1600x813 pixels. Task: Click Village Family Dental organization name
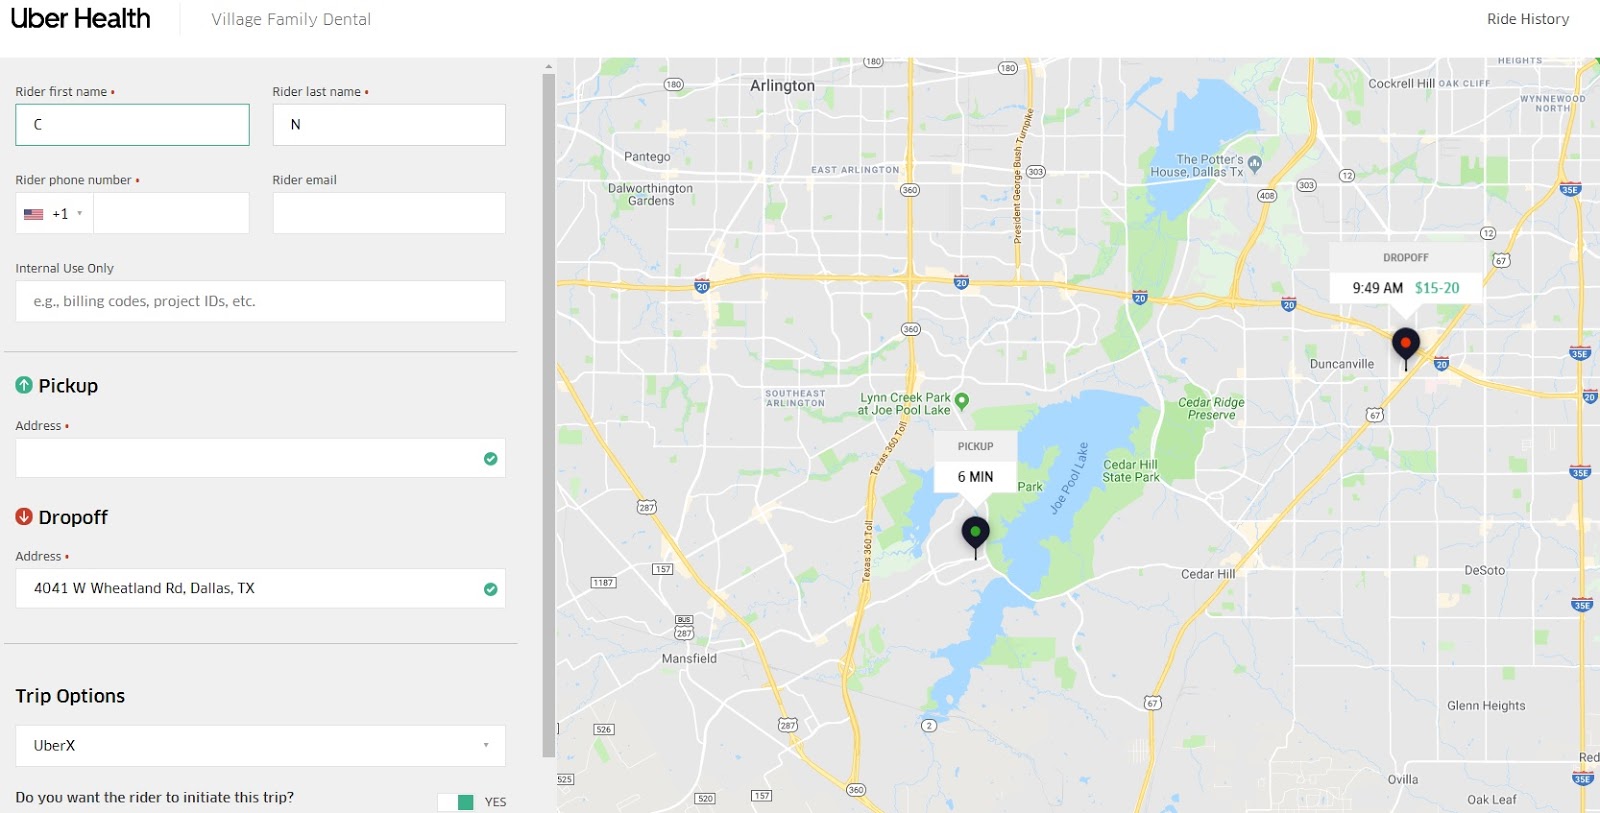[291, 19]
